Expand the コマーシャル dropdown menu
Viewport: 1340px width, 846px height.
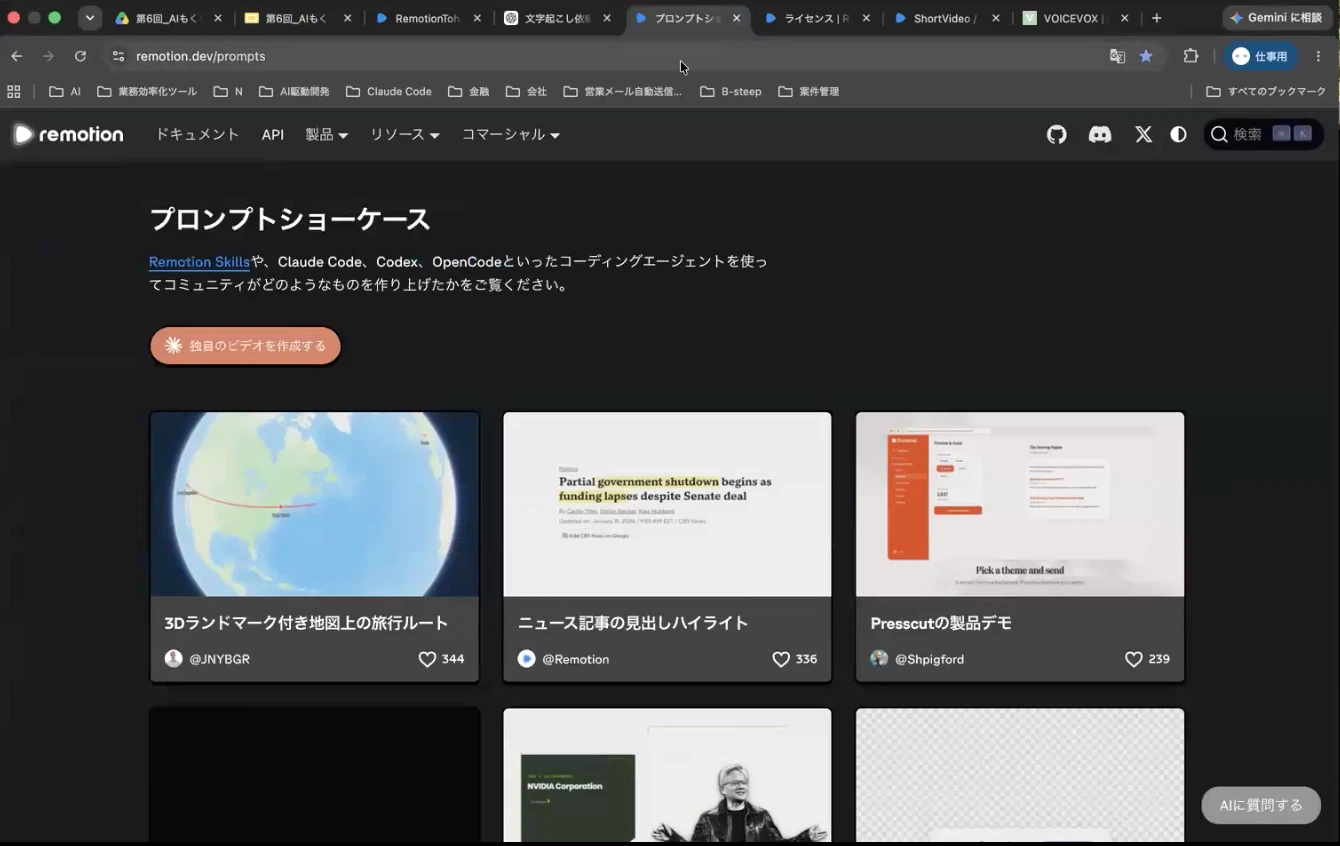[x=510, y=134]
